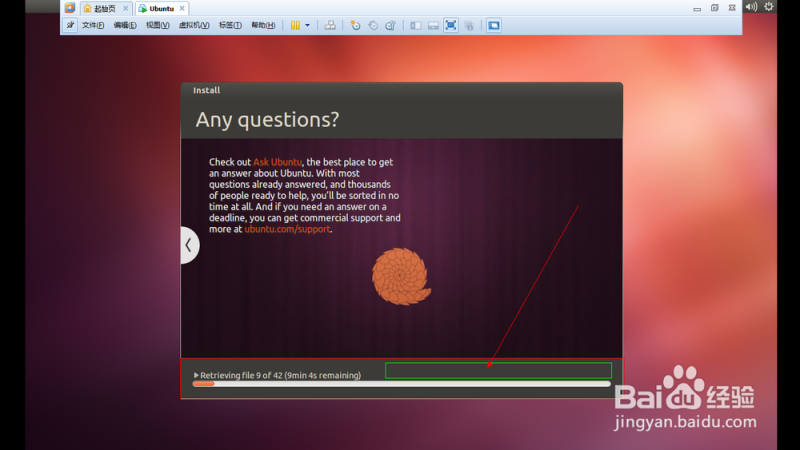
Task: Restore the VMware window size
Action: coord(715,8)
